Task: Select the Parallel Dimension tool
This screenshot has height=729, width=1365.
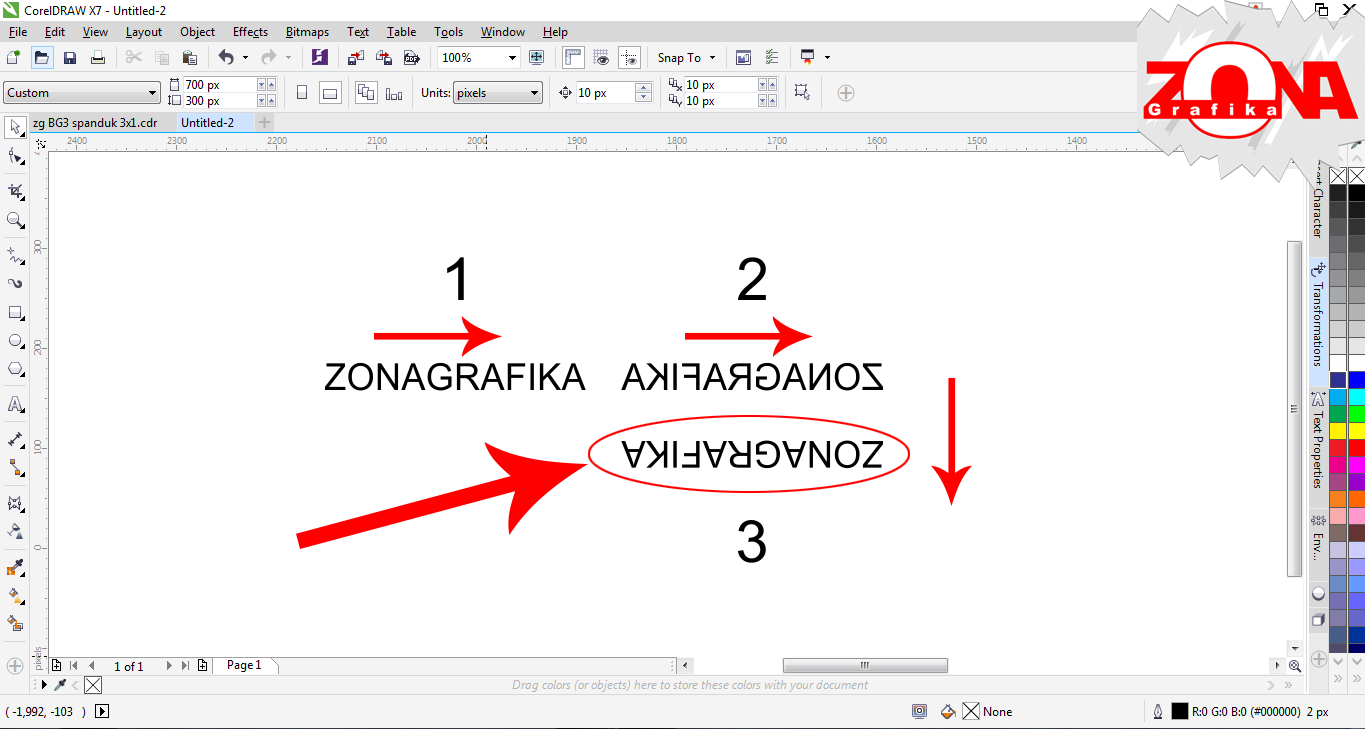Action: [x=15, y=439]
